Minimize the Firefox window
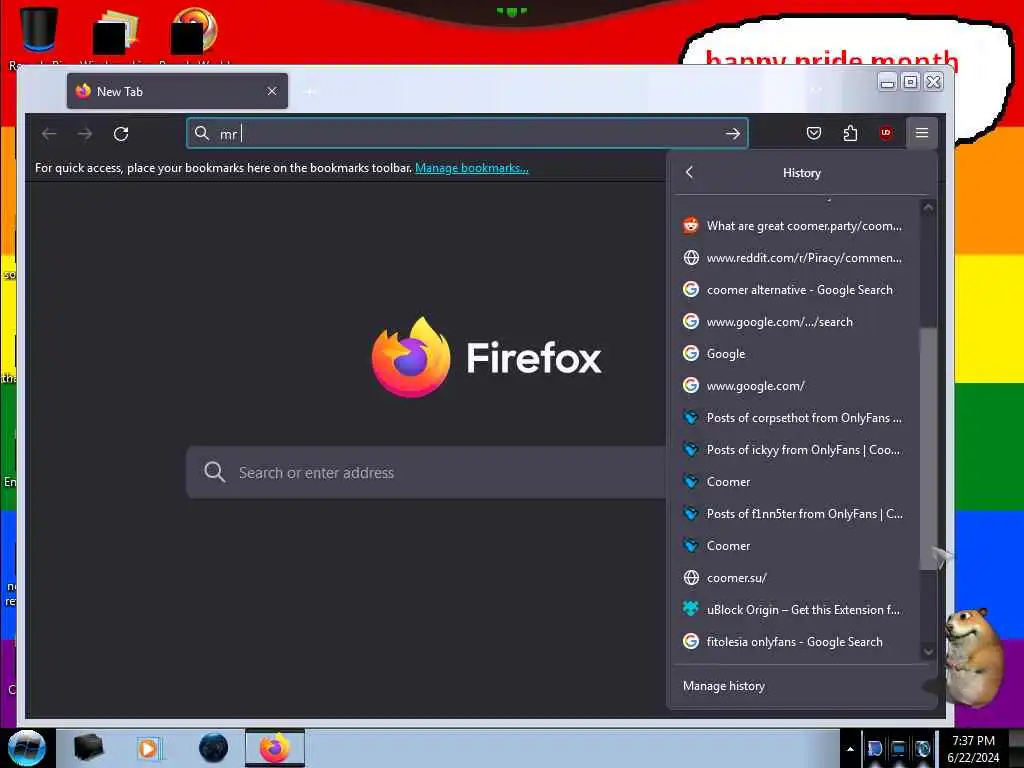The height and width of the screenshot is (768, 1024). tap(887, 82)
